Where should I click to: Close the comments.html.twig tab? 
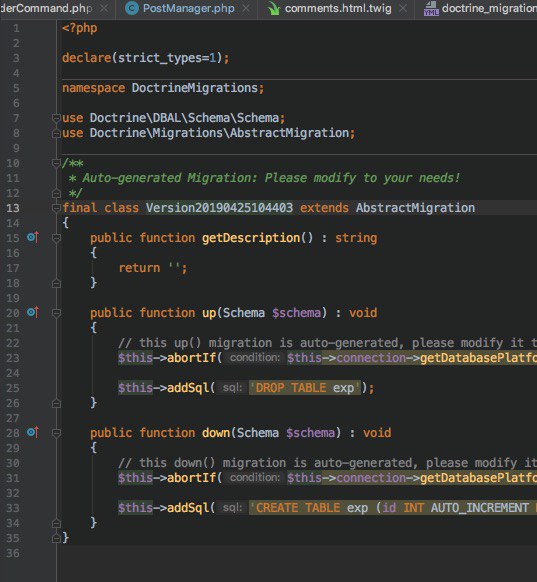click(x=403, y=8)
